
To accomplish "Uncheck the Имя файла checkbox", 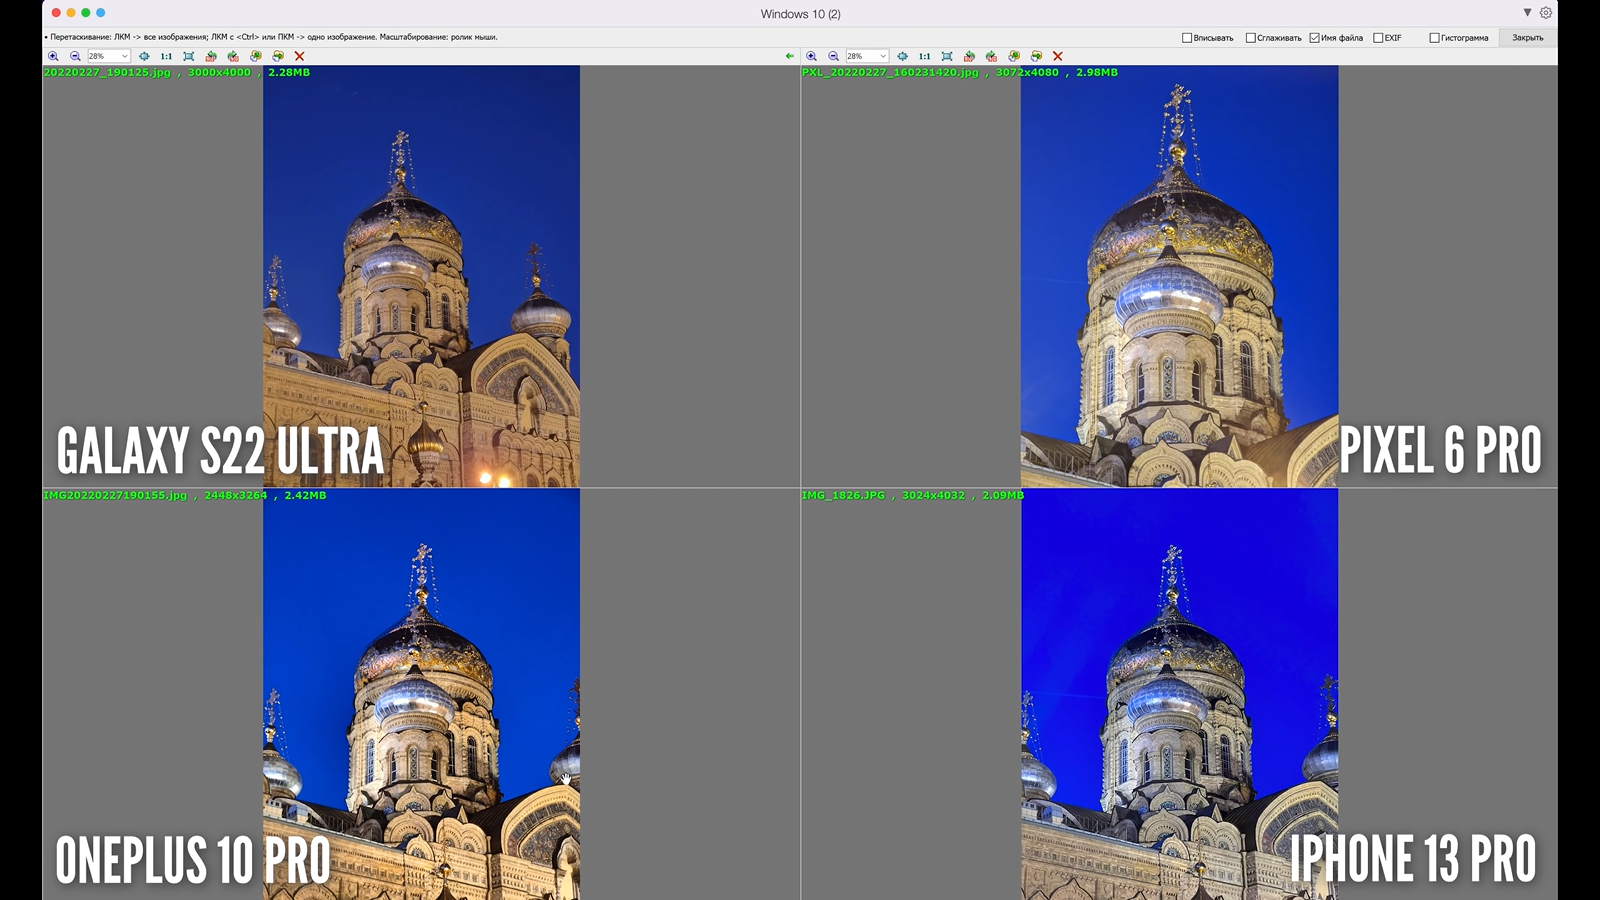I will (1314, 38).
